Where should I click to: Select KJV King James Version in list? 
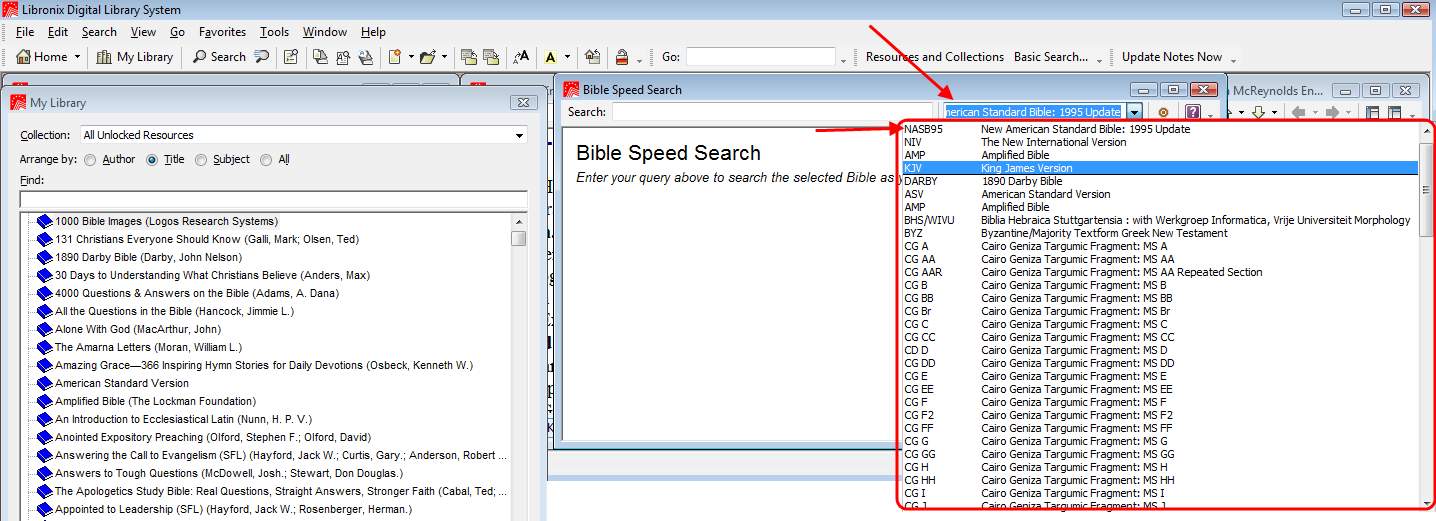pos(1160,168)
